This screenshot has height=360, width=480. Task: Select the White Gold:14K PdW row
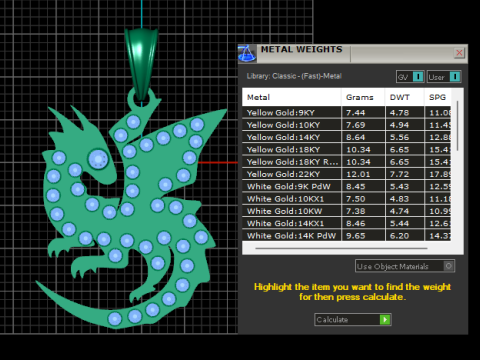tap(347, 236)
